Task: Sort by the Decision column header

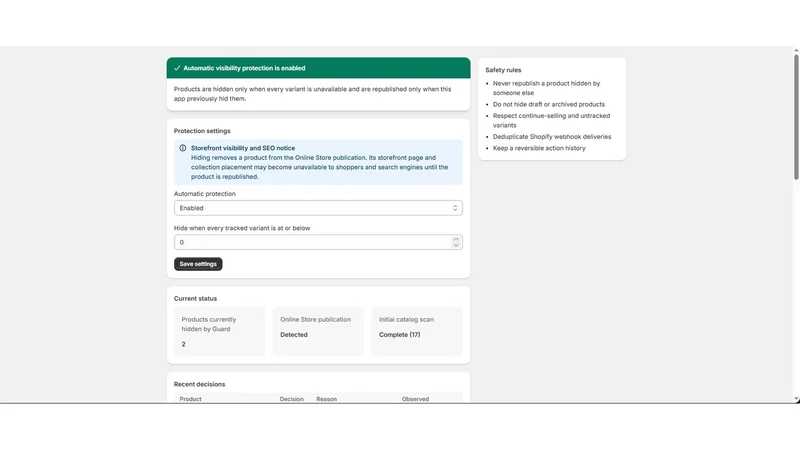Action: tap(291, 399)
